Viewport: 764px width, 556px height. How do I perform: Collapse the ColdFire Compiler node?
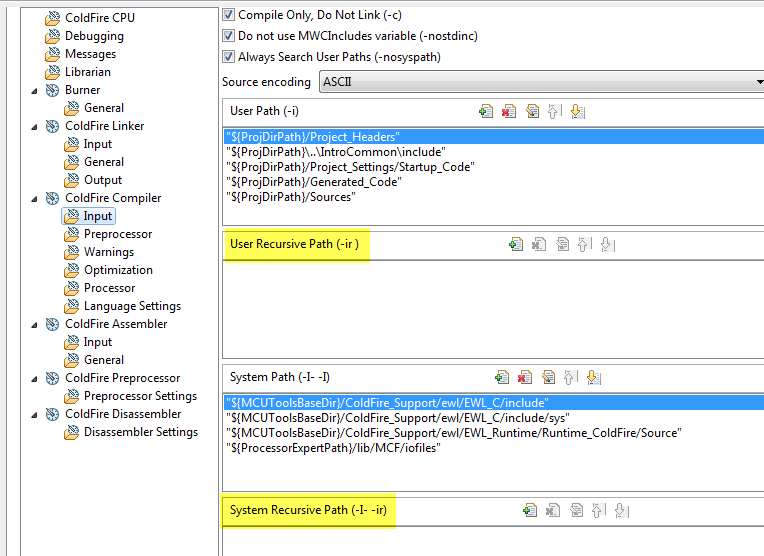tap(34, 199)
